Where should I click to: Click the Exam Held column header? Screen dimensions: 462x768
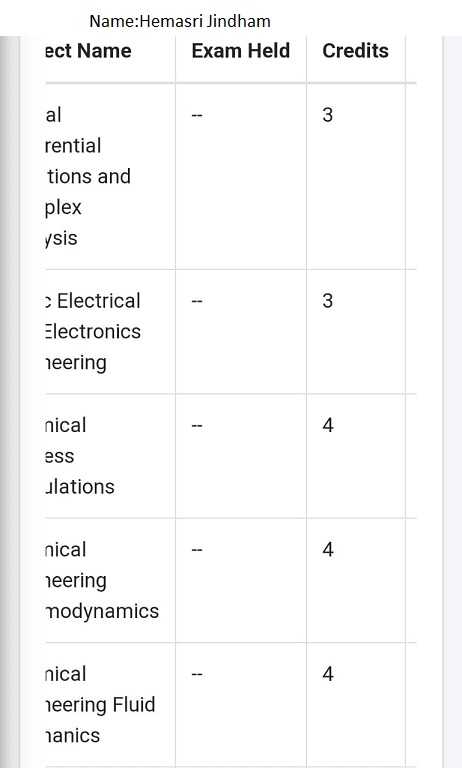241,51
